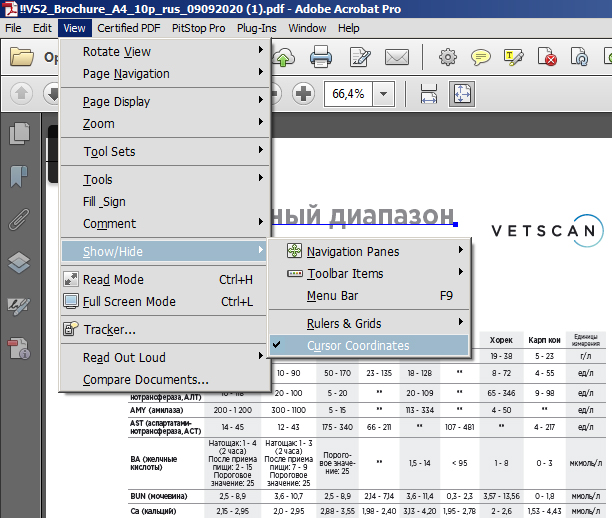This screenshot has height=518, width=612.
Task: Click AMY (амилаза) row label
Action: [x=157, y=410]
